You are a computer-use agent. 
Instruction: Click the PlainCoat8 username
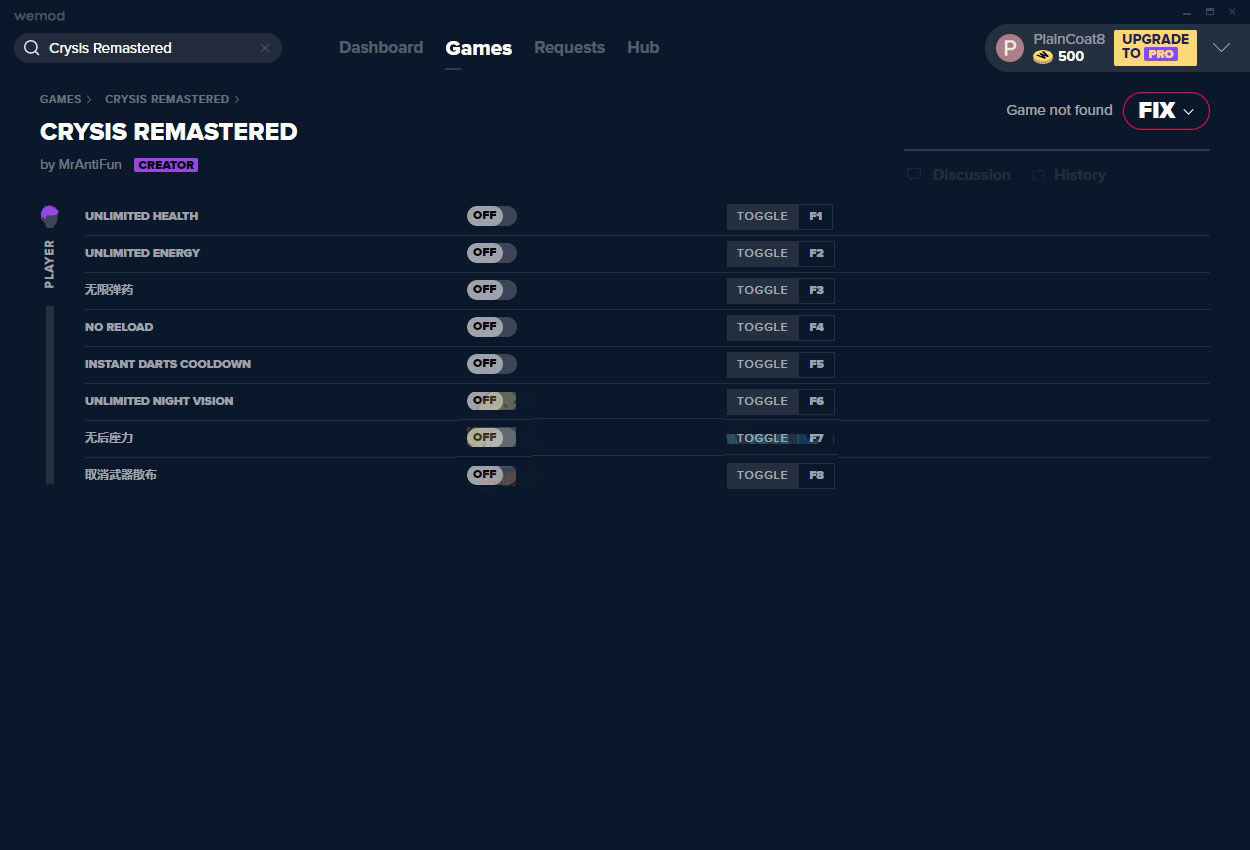1069,39
